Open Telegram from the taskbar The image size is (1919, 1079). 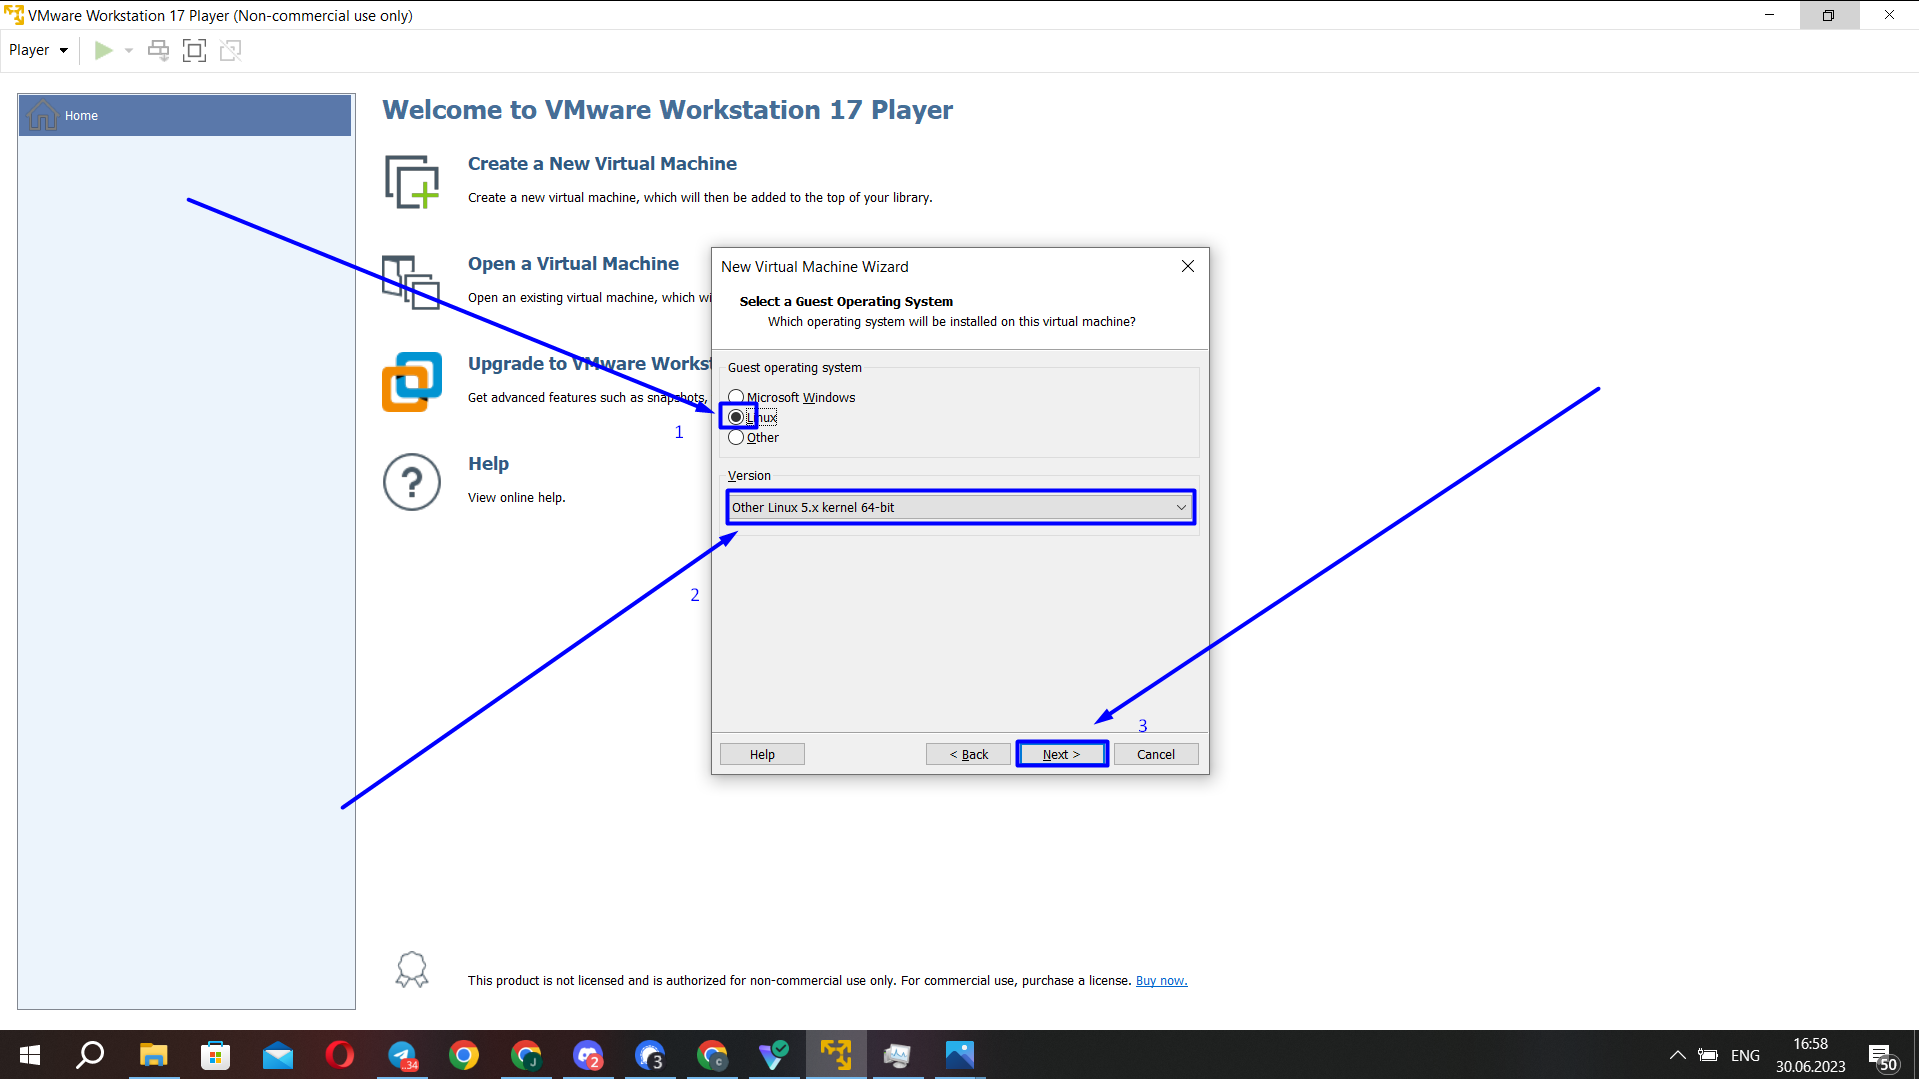pos(402,1055)
